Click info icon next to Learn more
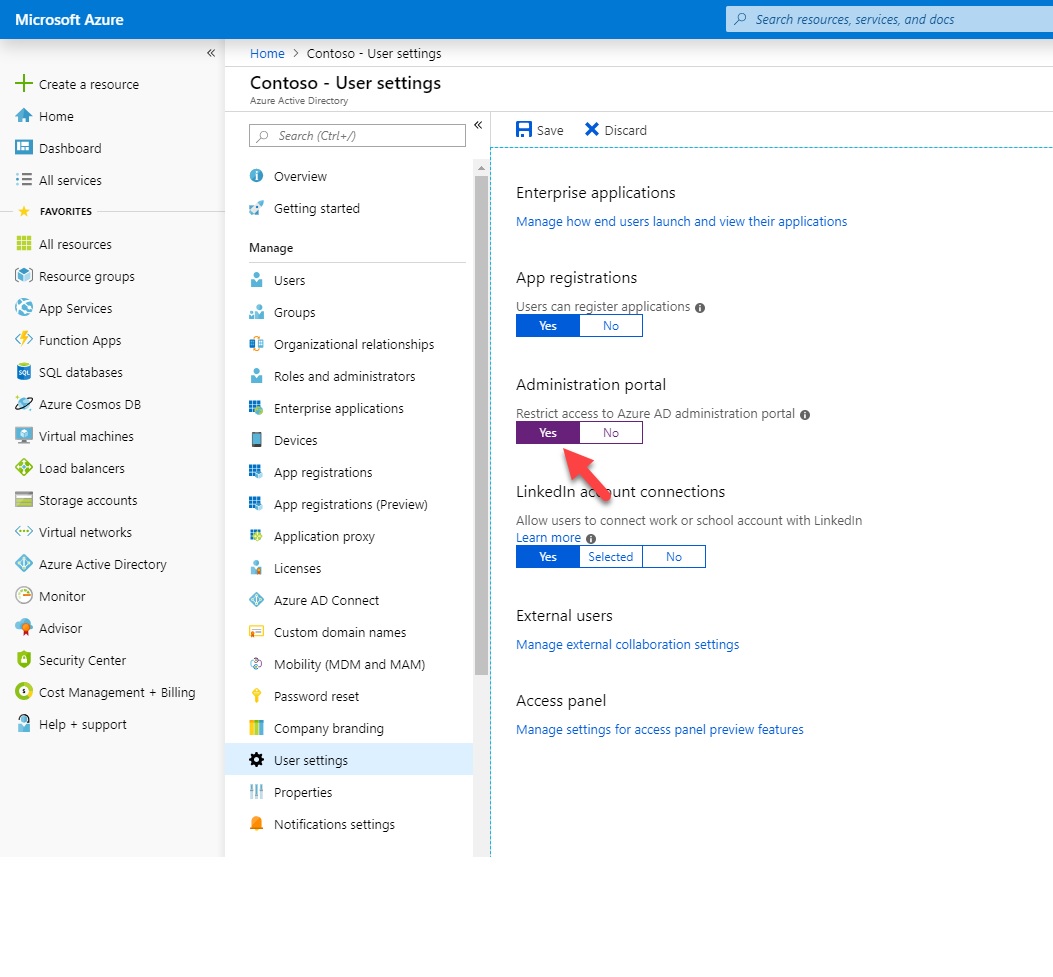Screen dimensions: 1053x977 point(591,539)
